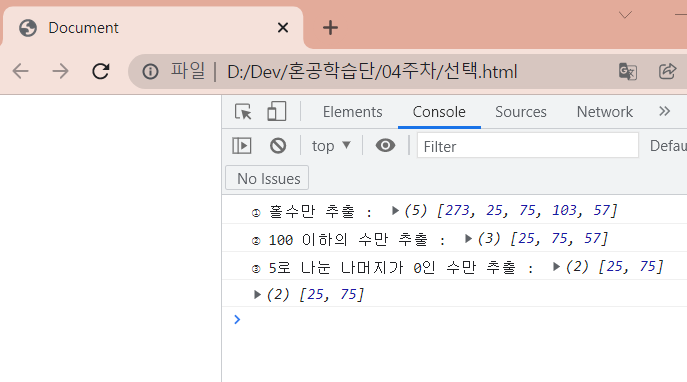This screenshot has height=382, width=687.
Task: Show the console sidebar
Action: pos(242,145)
